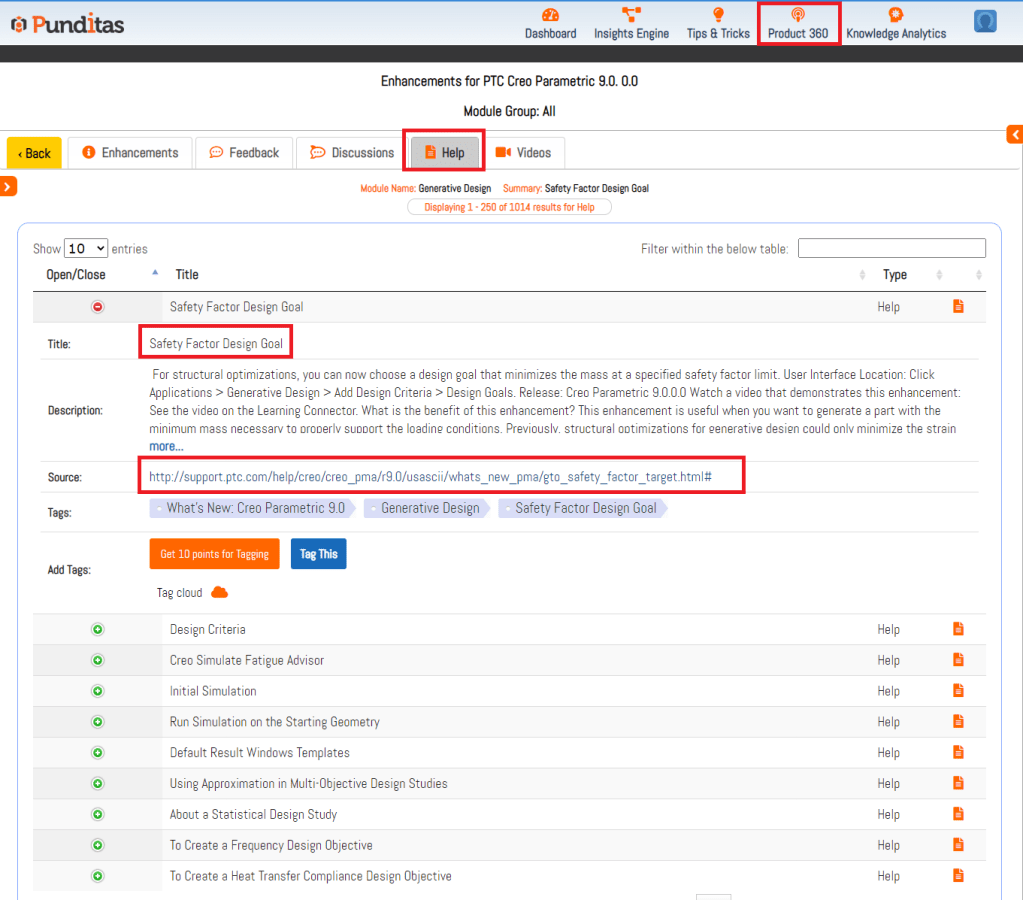Switch to the Videos tab
The image size is (1023, 900).
pyautogui.click(x=524, y=153)
